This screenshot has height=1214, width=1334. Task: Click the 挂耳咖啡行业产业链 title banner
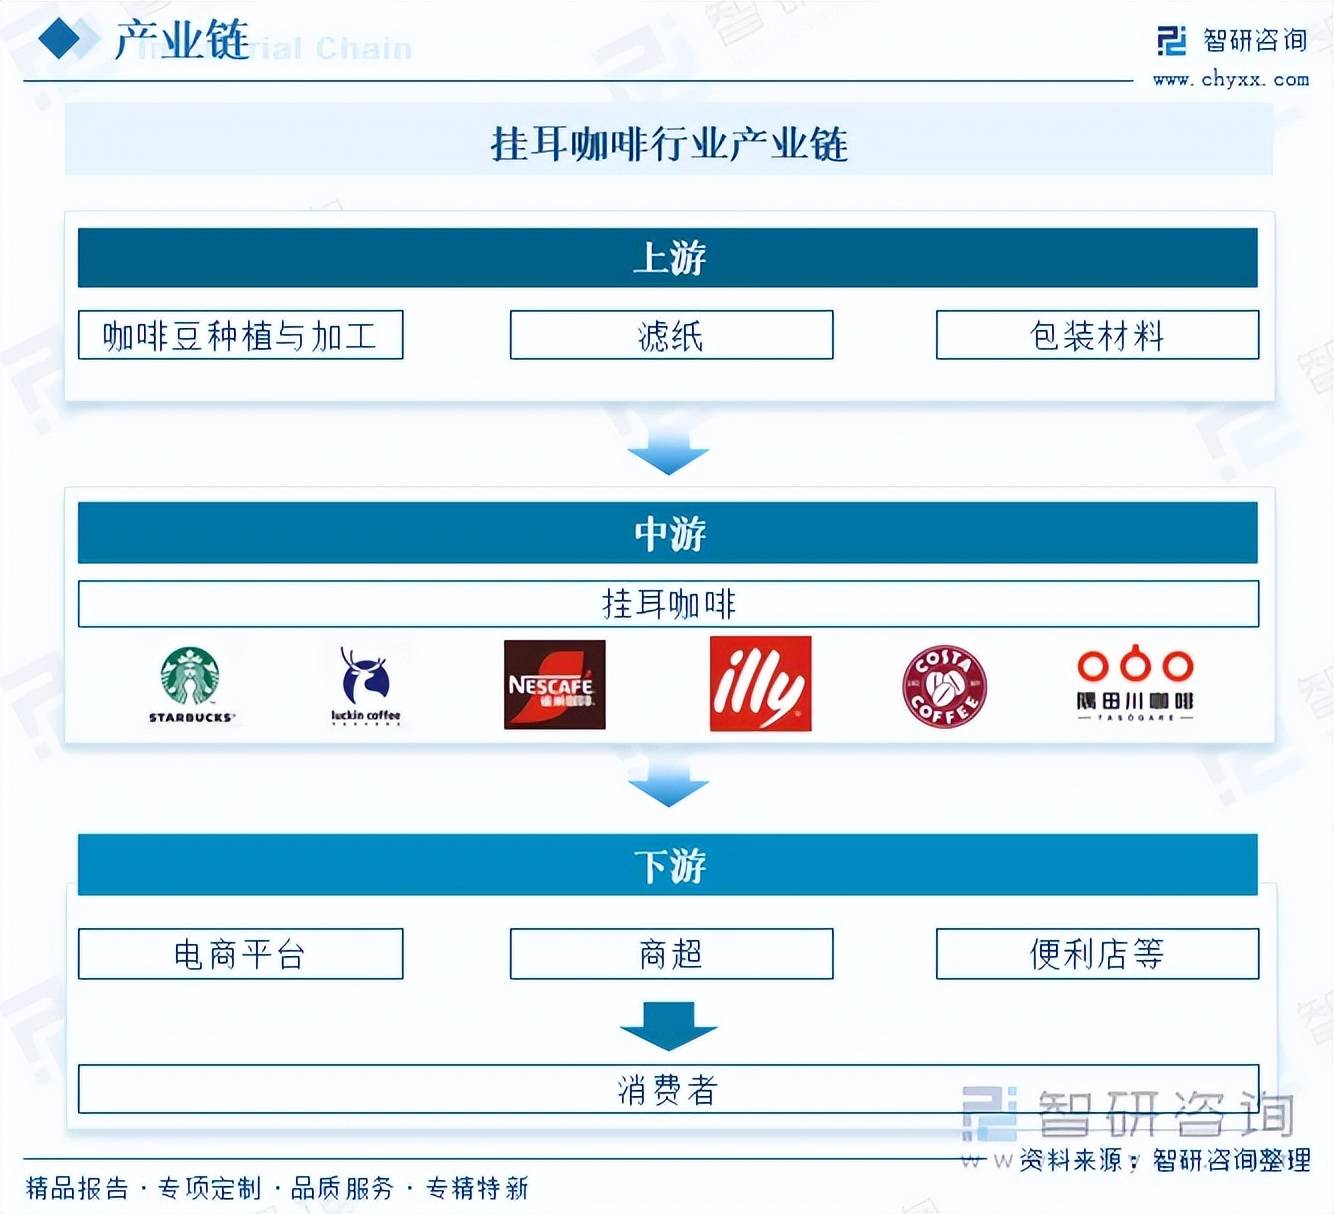(668, 141)
